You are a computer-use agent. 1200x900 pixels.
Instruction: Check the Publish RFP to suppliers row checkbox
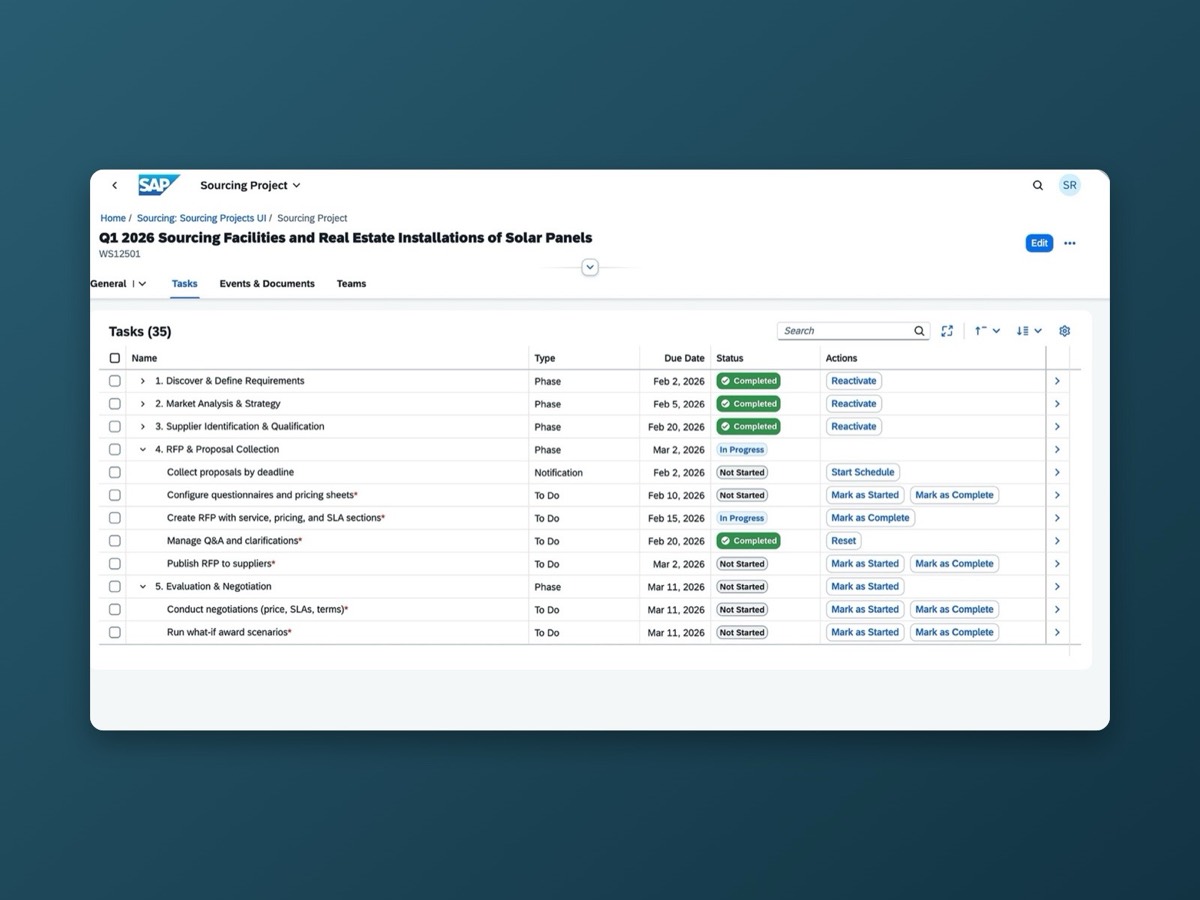115,564
